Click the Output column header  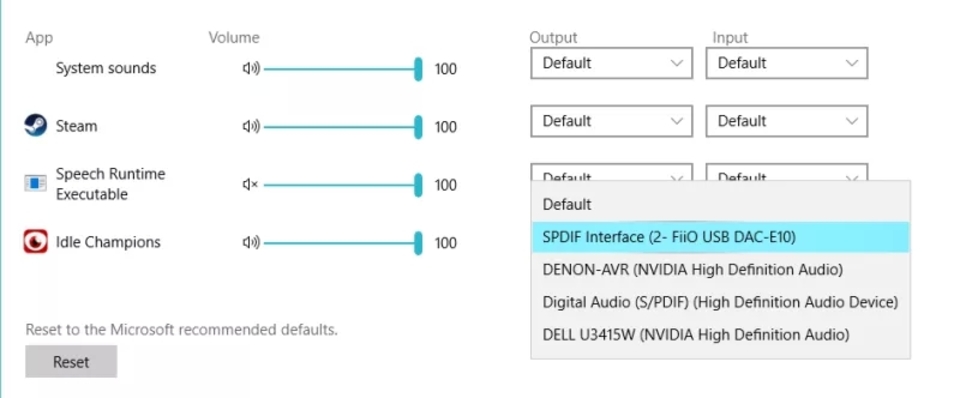(x=553, y=38)
